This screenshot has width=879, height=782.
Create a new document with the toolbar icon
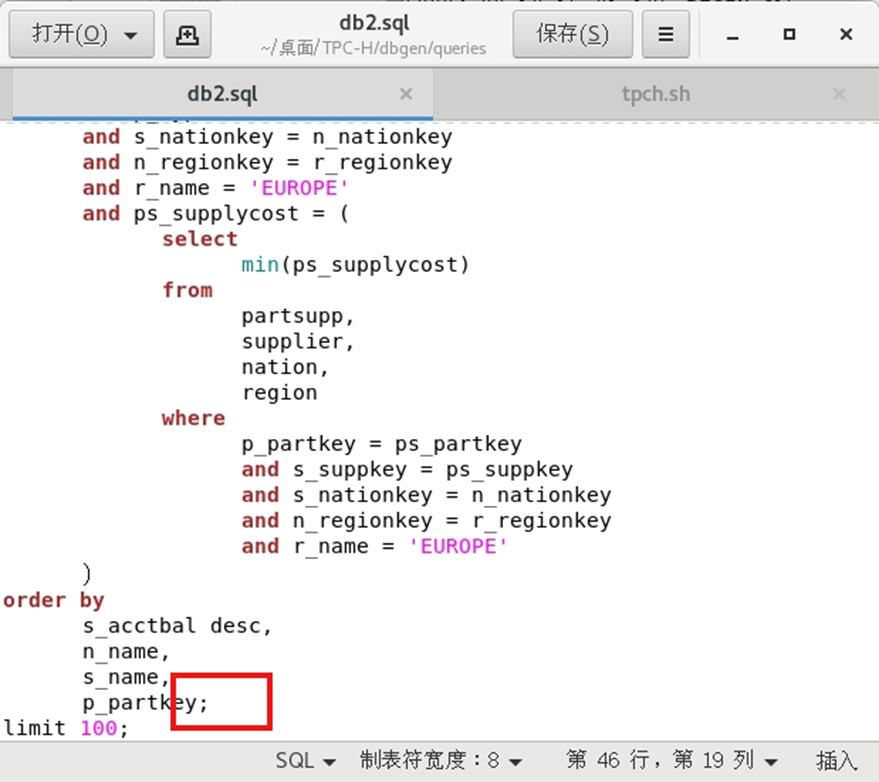(x=187, y=35)
